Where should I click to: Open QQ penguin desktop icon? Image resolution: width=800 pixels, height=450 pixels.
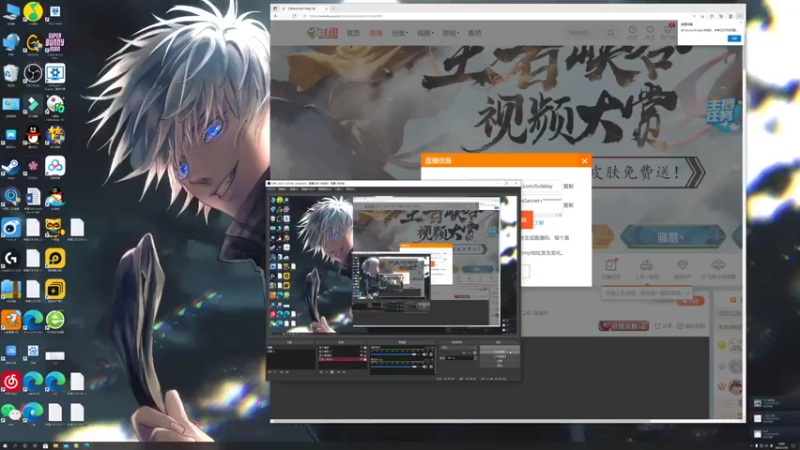pos(33,136)
